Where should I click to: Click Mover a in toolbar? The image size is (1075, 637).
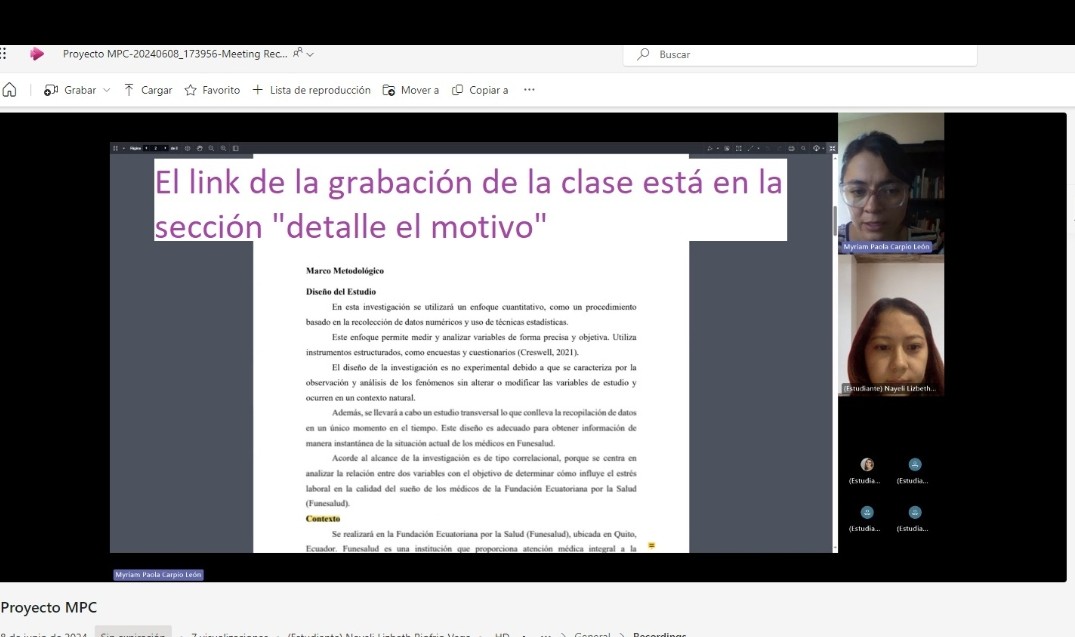coord(411,90)
